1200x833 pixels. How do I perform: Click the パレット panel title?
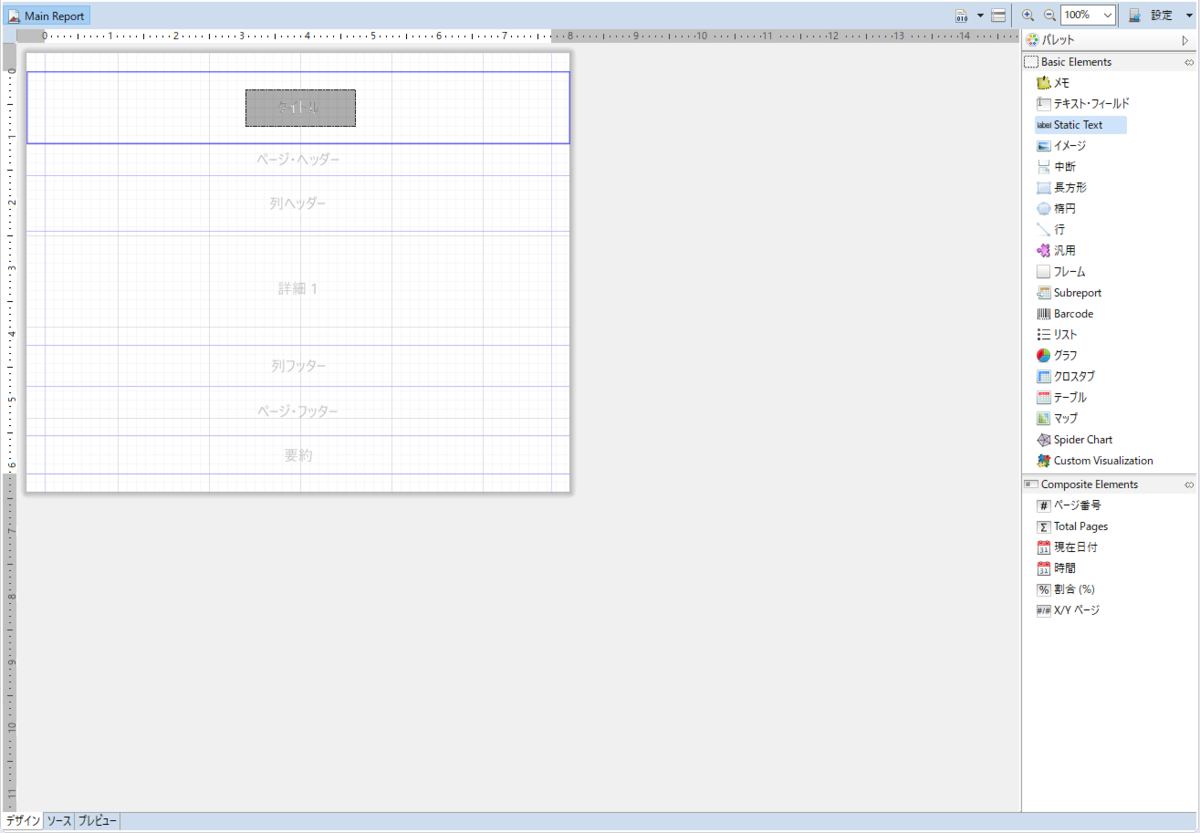coord(1059,41)
